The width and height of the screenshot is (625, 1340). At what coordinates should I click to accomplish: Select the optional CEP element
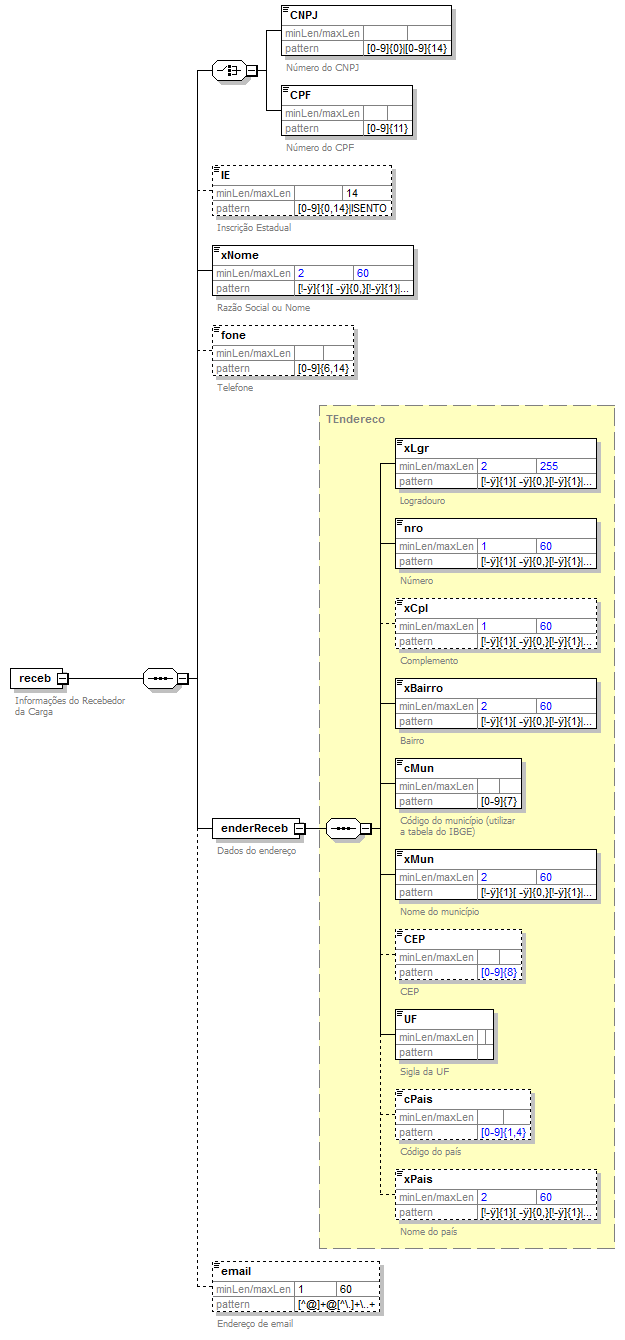(459, 955)
